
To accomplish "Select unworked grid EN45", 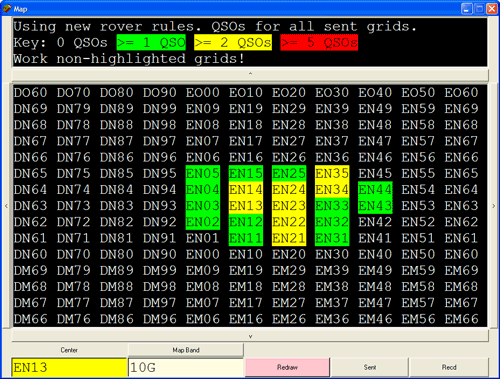I will [375, 173].
